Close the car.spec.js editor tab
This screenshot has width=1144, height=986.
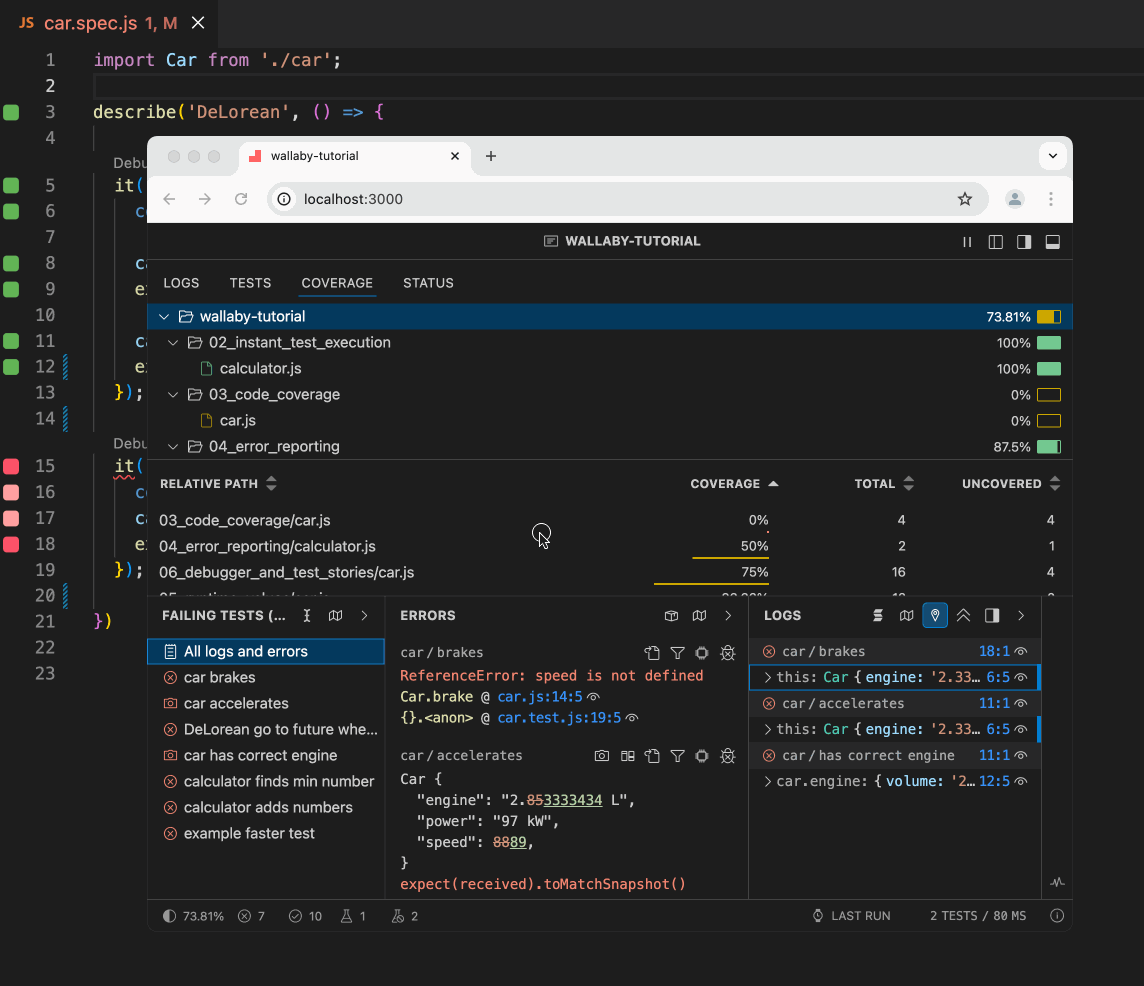tap(198, 23)
